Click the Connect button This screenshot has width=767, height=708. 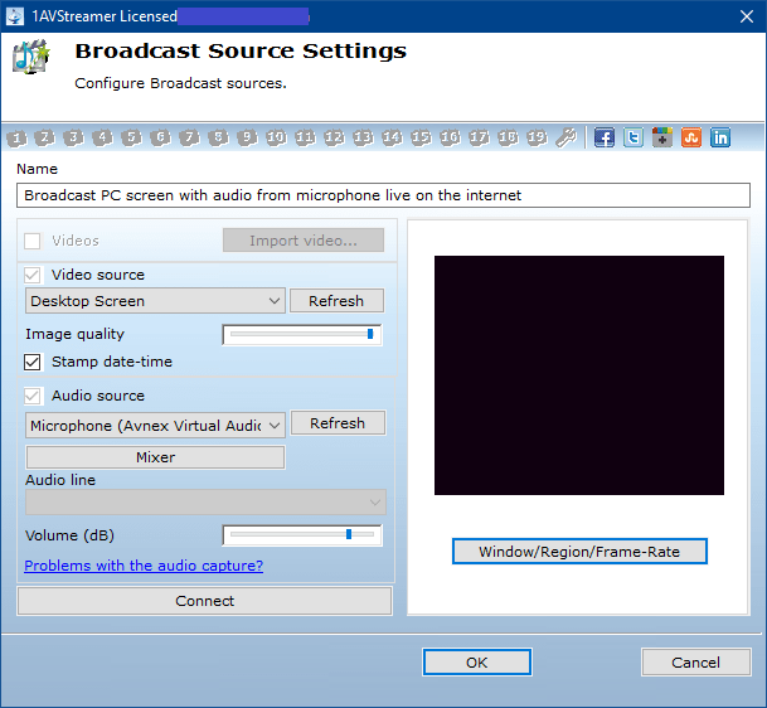point(204,601)
